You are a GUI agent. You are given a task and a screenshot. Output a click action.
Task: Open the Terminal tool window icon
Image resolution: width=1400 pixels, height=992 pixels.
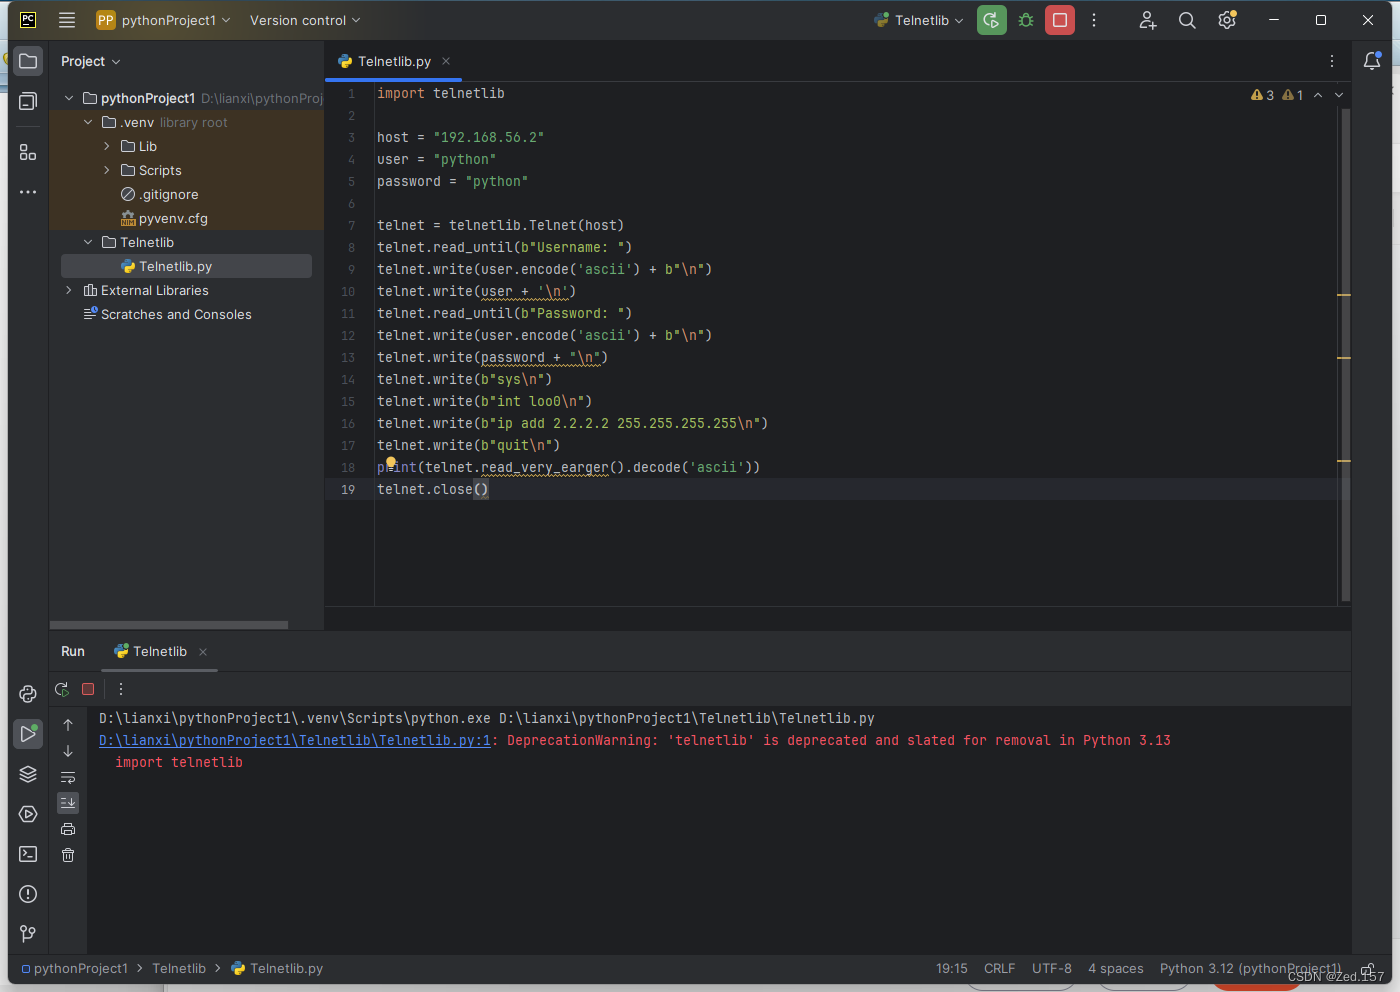27,853
